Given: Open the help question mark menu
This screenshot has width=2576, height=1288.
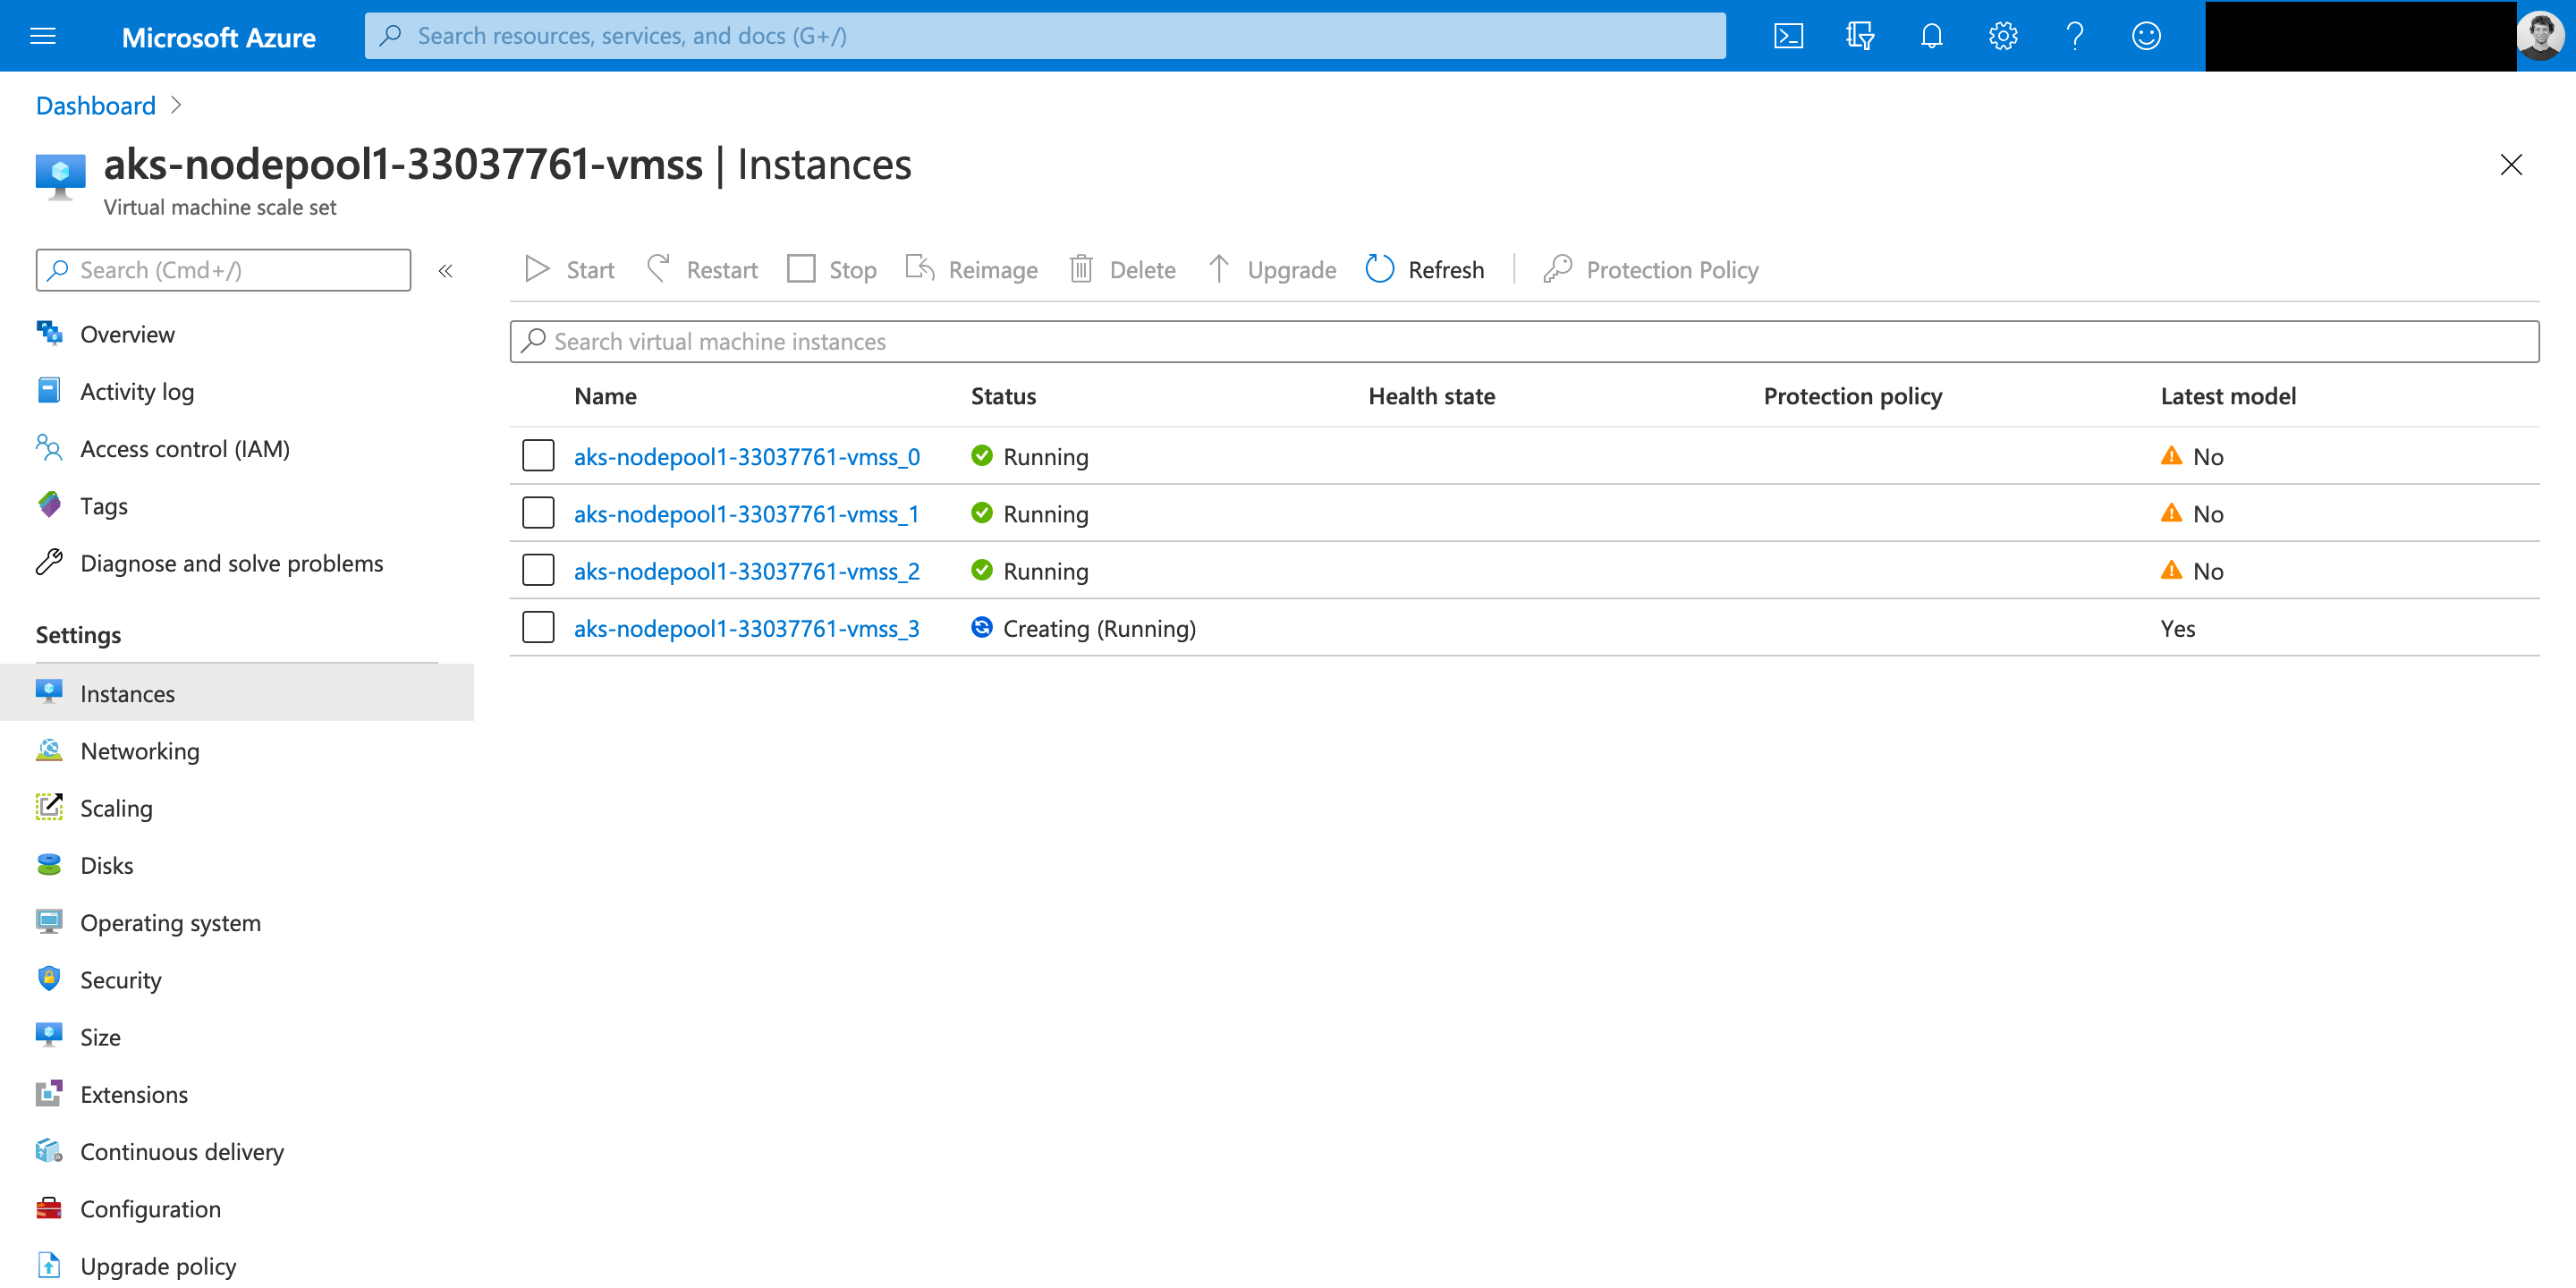Looking at the screenshot, I should [2074, 35].
